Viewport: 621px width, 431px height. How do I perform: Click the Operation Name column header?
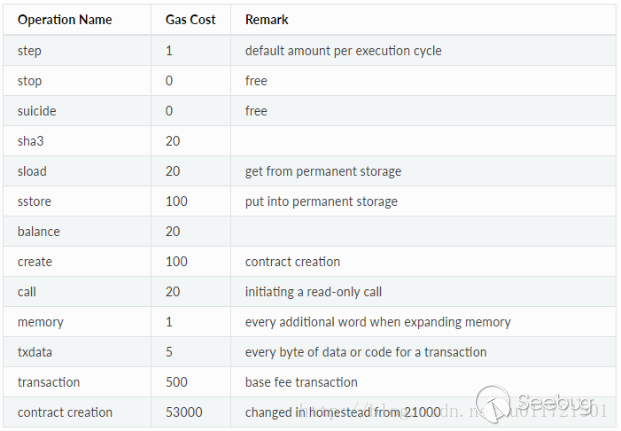pos(65,20)
